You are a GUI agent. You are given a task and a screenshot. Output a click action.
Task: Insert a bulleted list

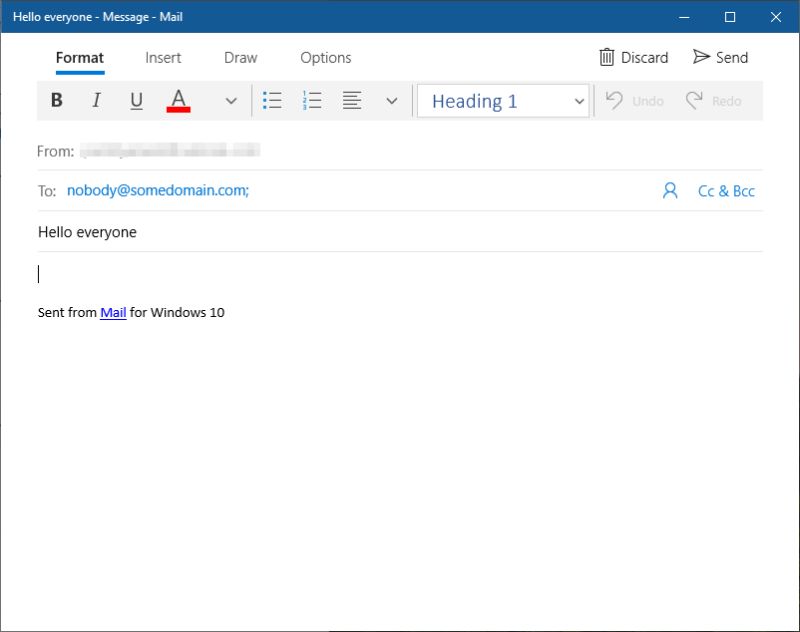point(272,100)
